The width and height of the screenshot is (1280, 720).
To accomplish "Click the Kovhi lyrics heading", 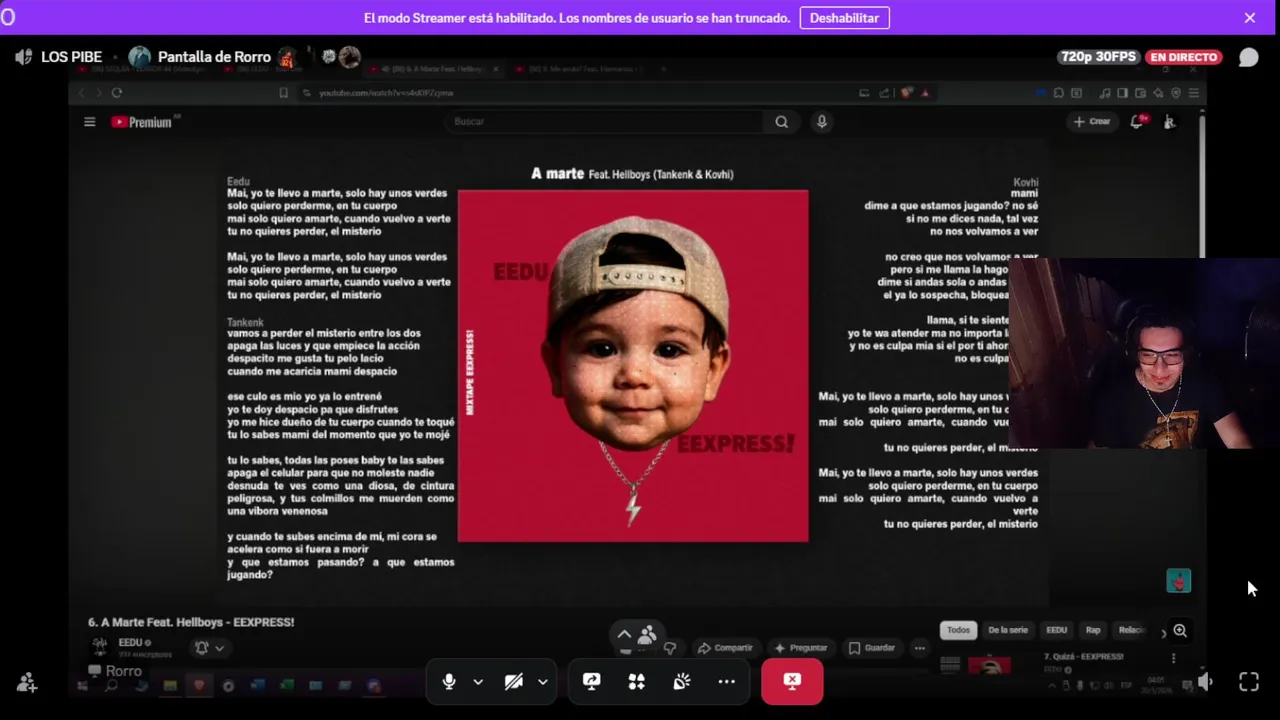I will tap(1026, 182).
